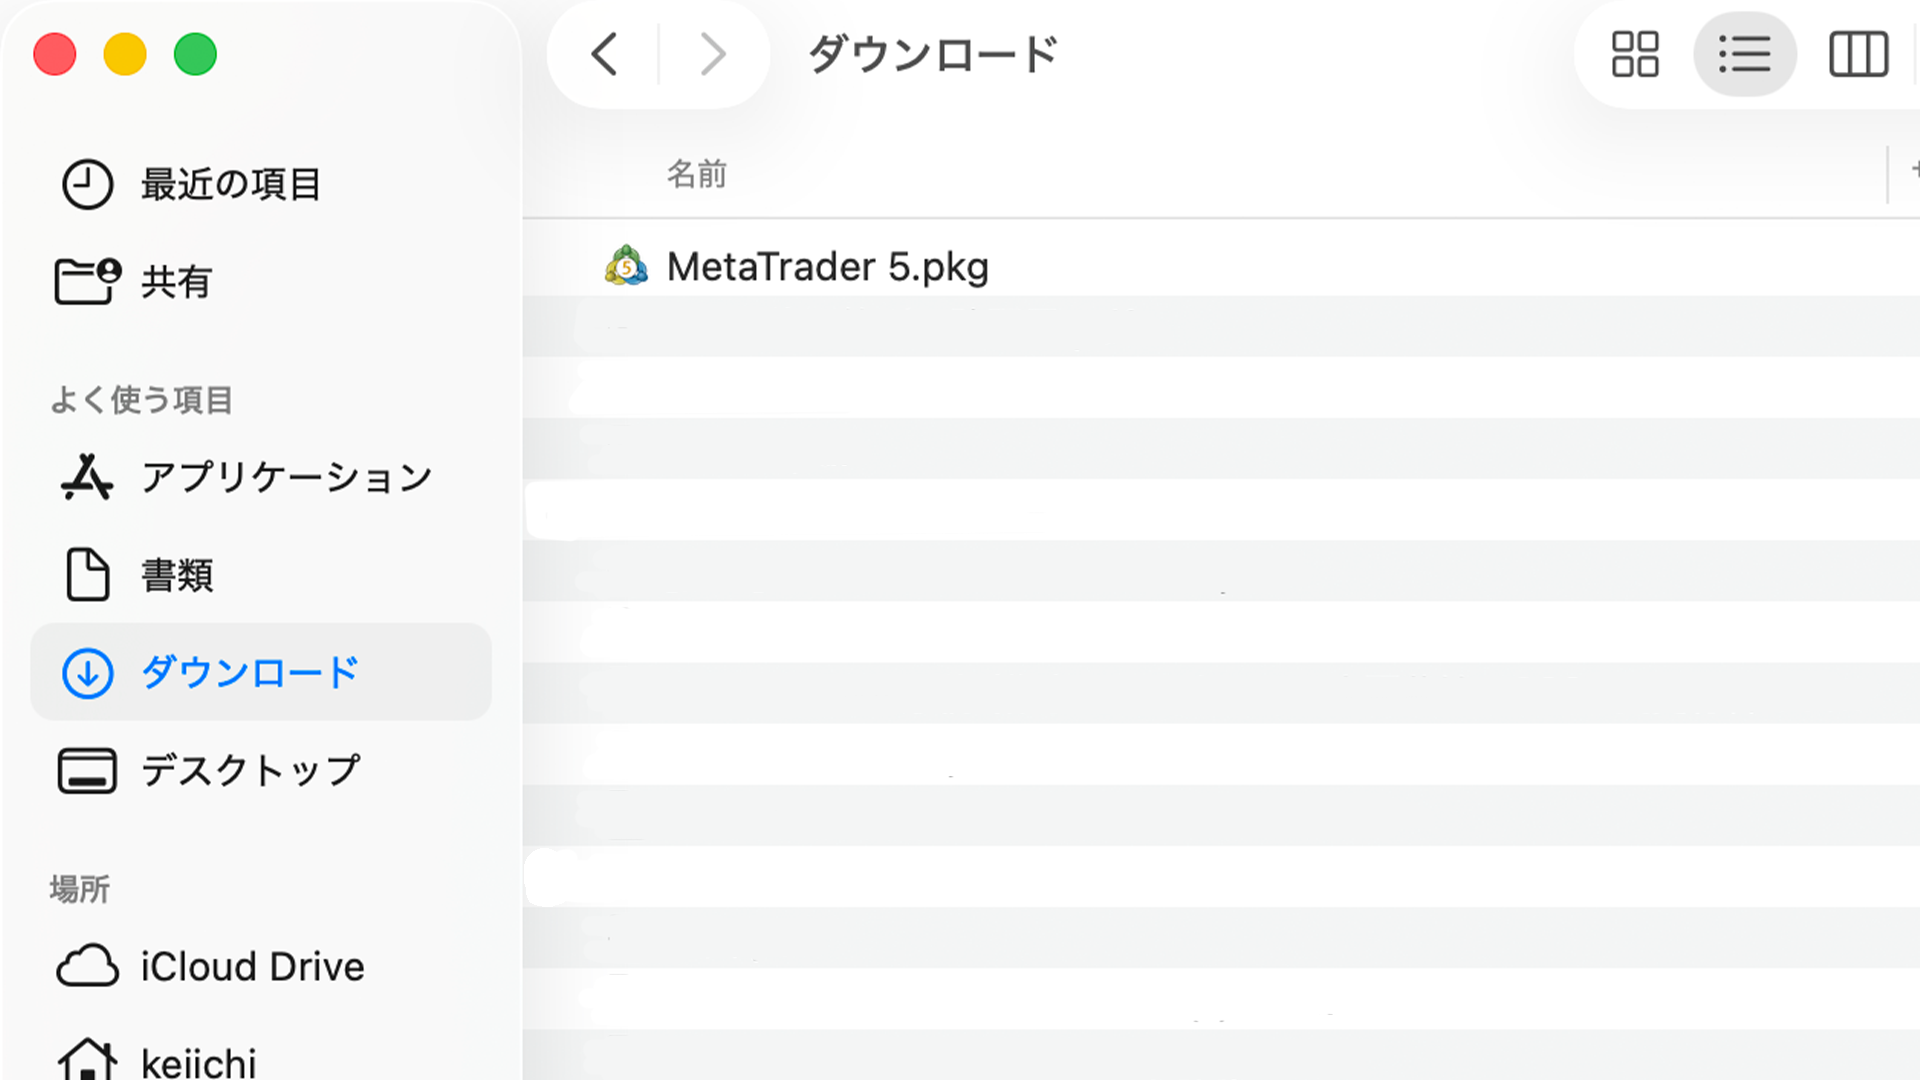
Task: Open 書類 documents folder
Action: point(177,575)
